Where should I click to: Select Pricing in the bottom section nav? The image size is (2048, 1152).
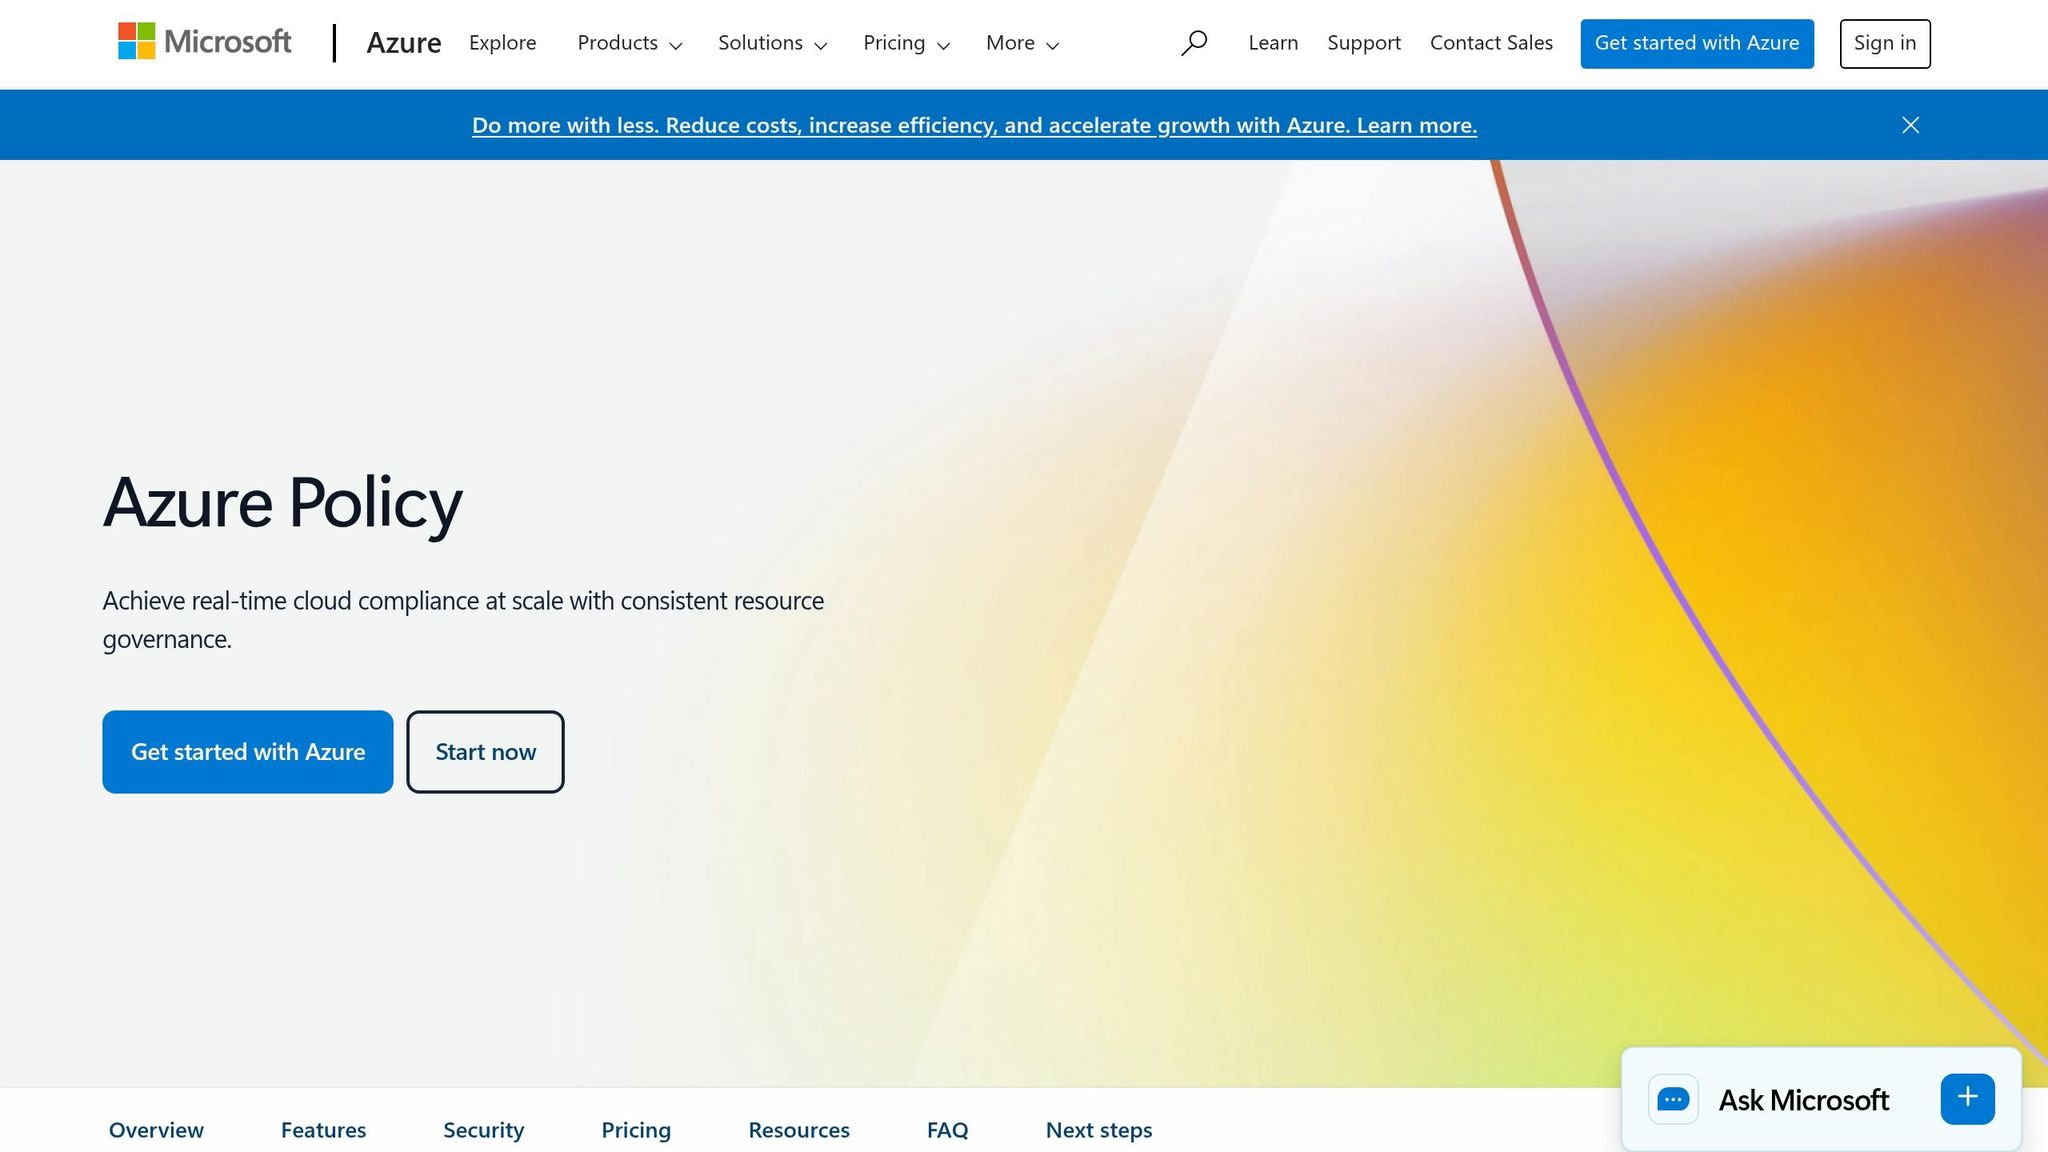[x=636, y=1130]
